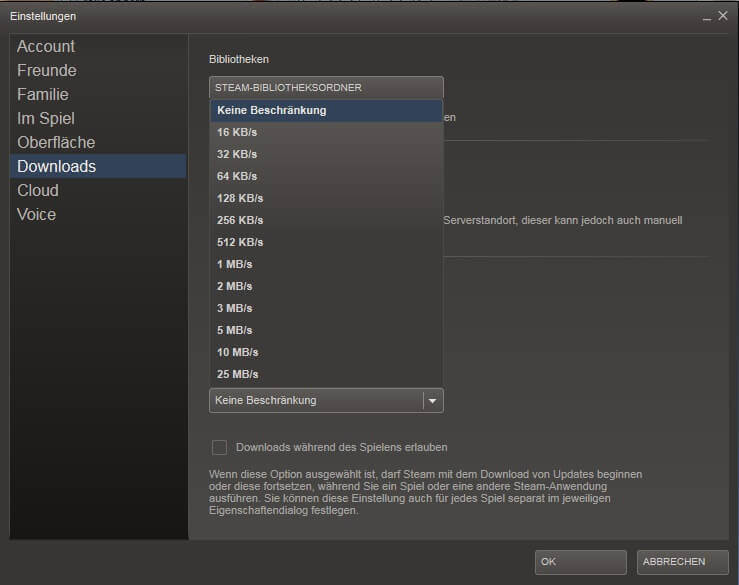Select the 10 MB/s option

click(326, 352)
